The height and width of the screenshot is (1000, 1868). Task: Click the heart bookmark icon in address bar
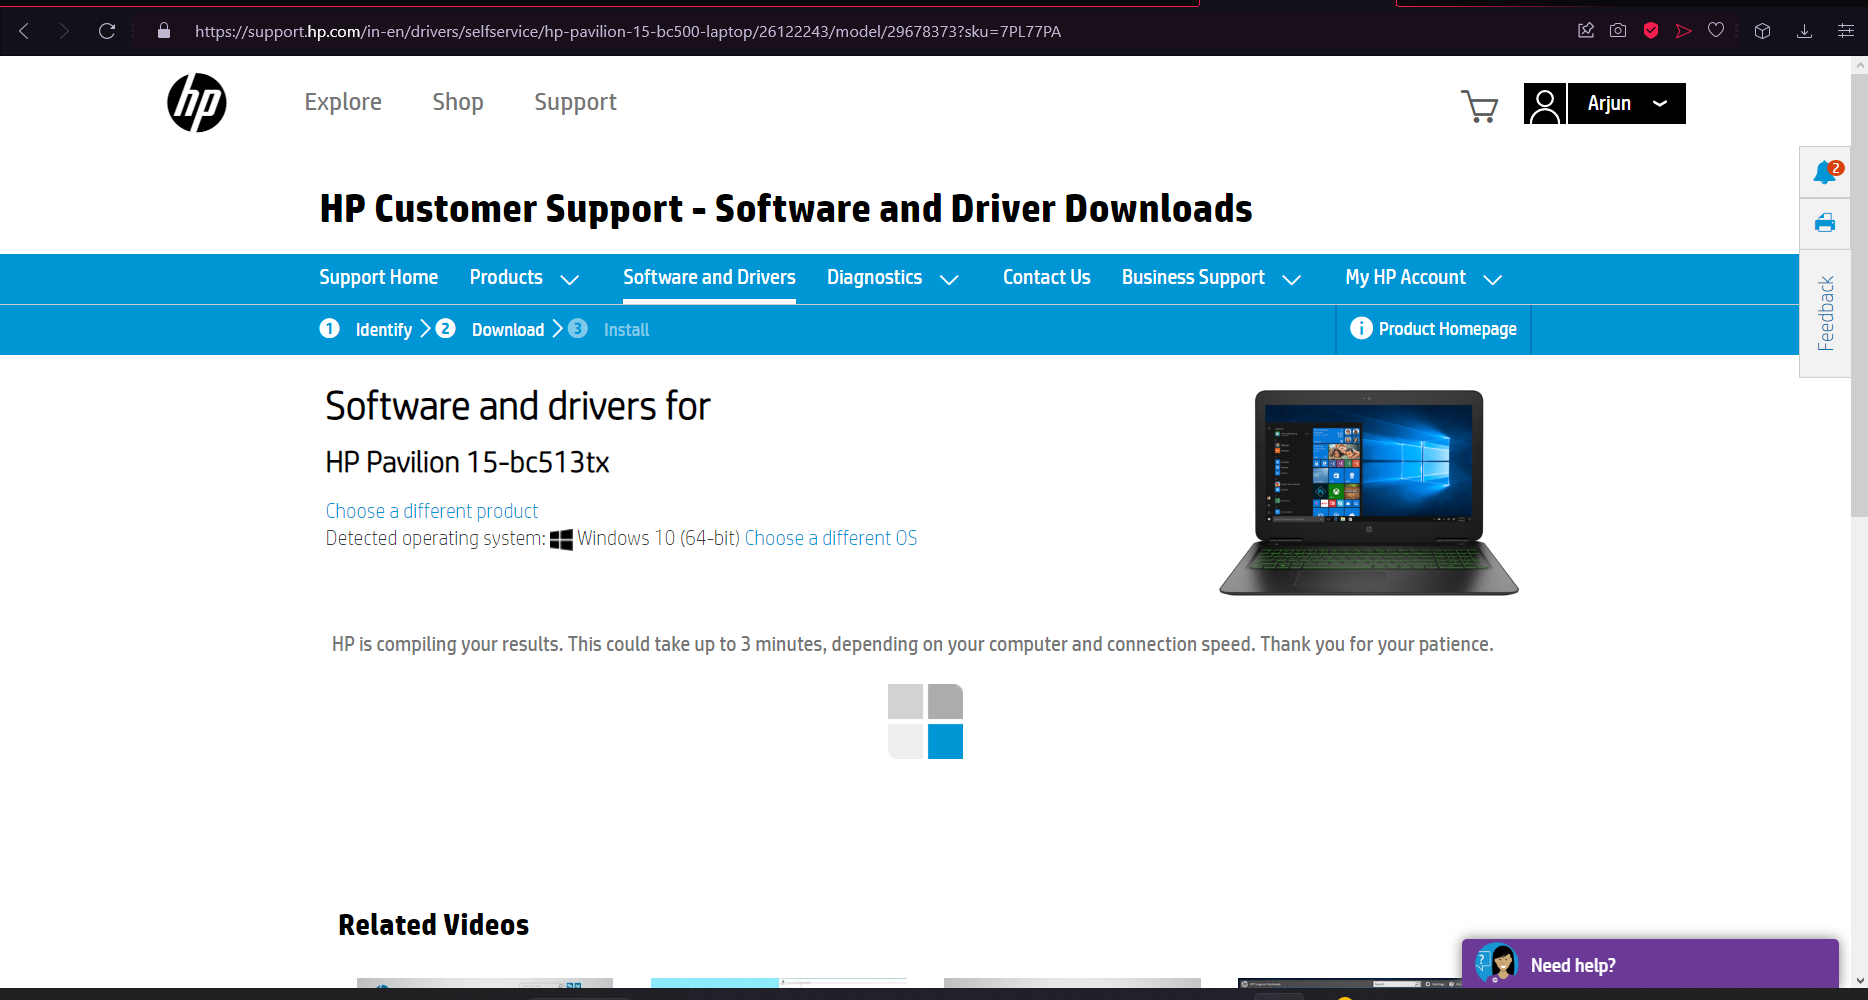[x=1716, y=31]
